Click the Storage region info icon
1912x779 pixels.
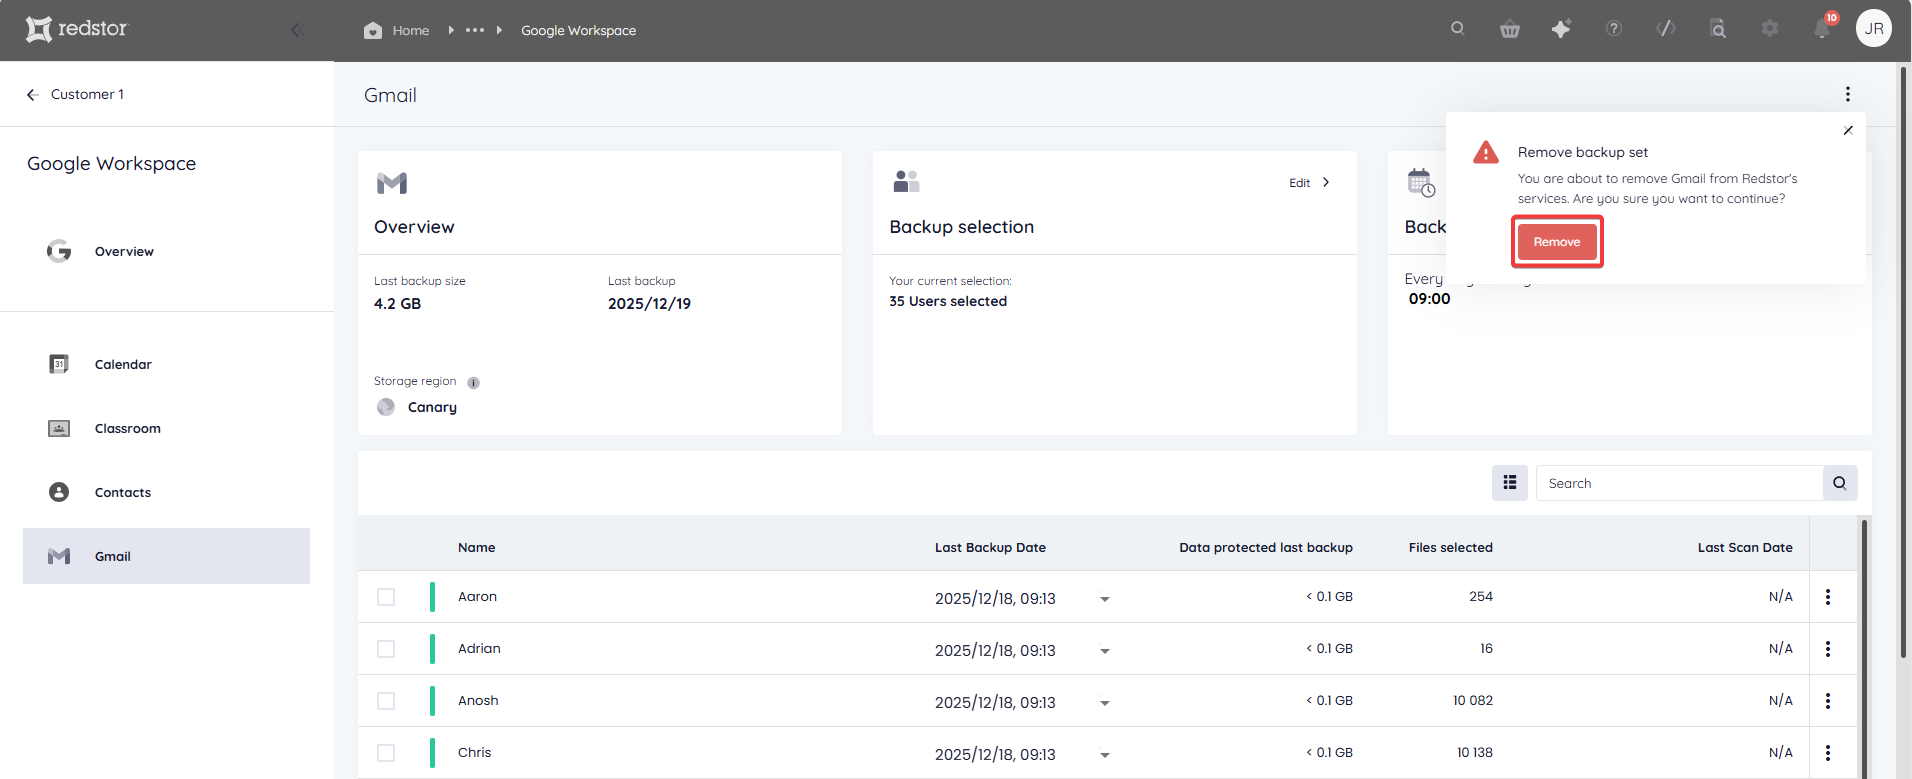point(474,383)
